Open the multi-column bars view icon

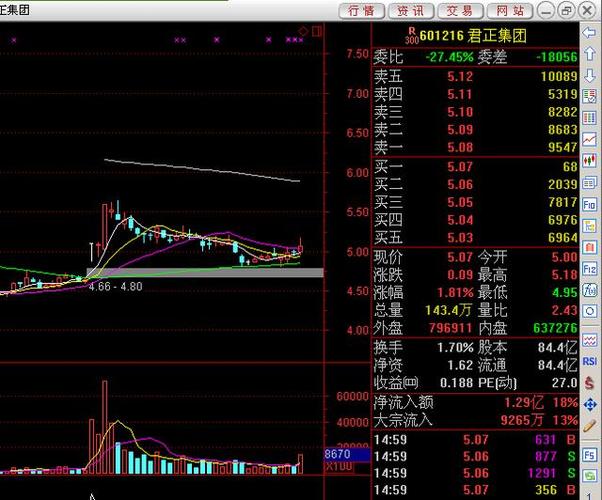[589, 118]
